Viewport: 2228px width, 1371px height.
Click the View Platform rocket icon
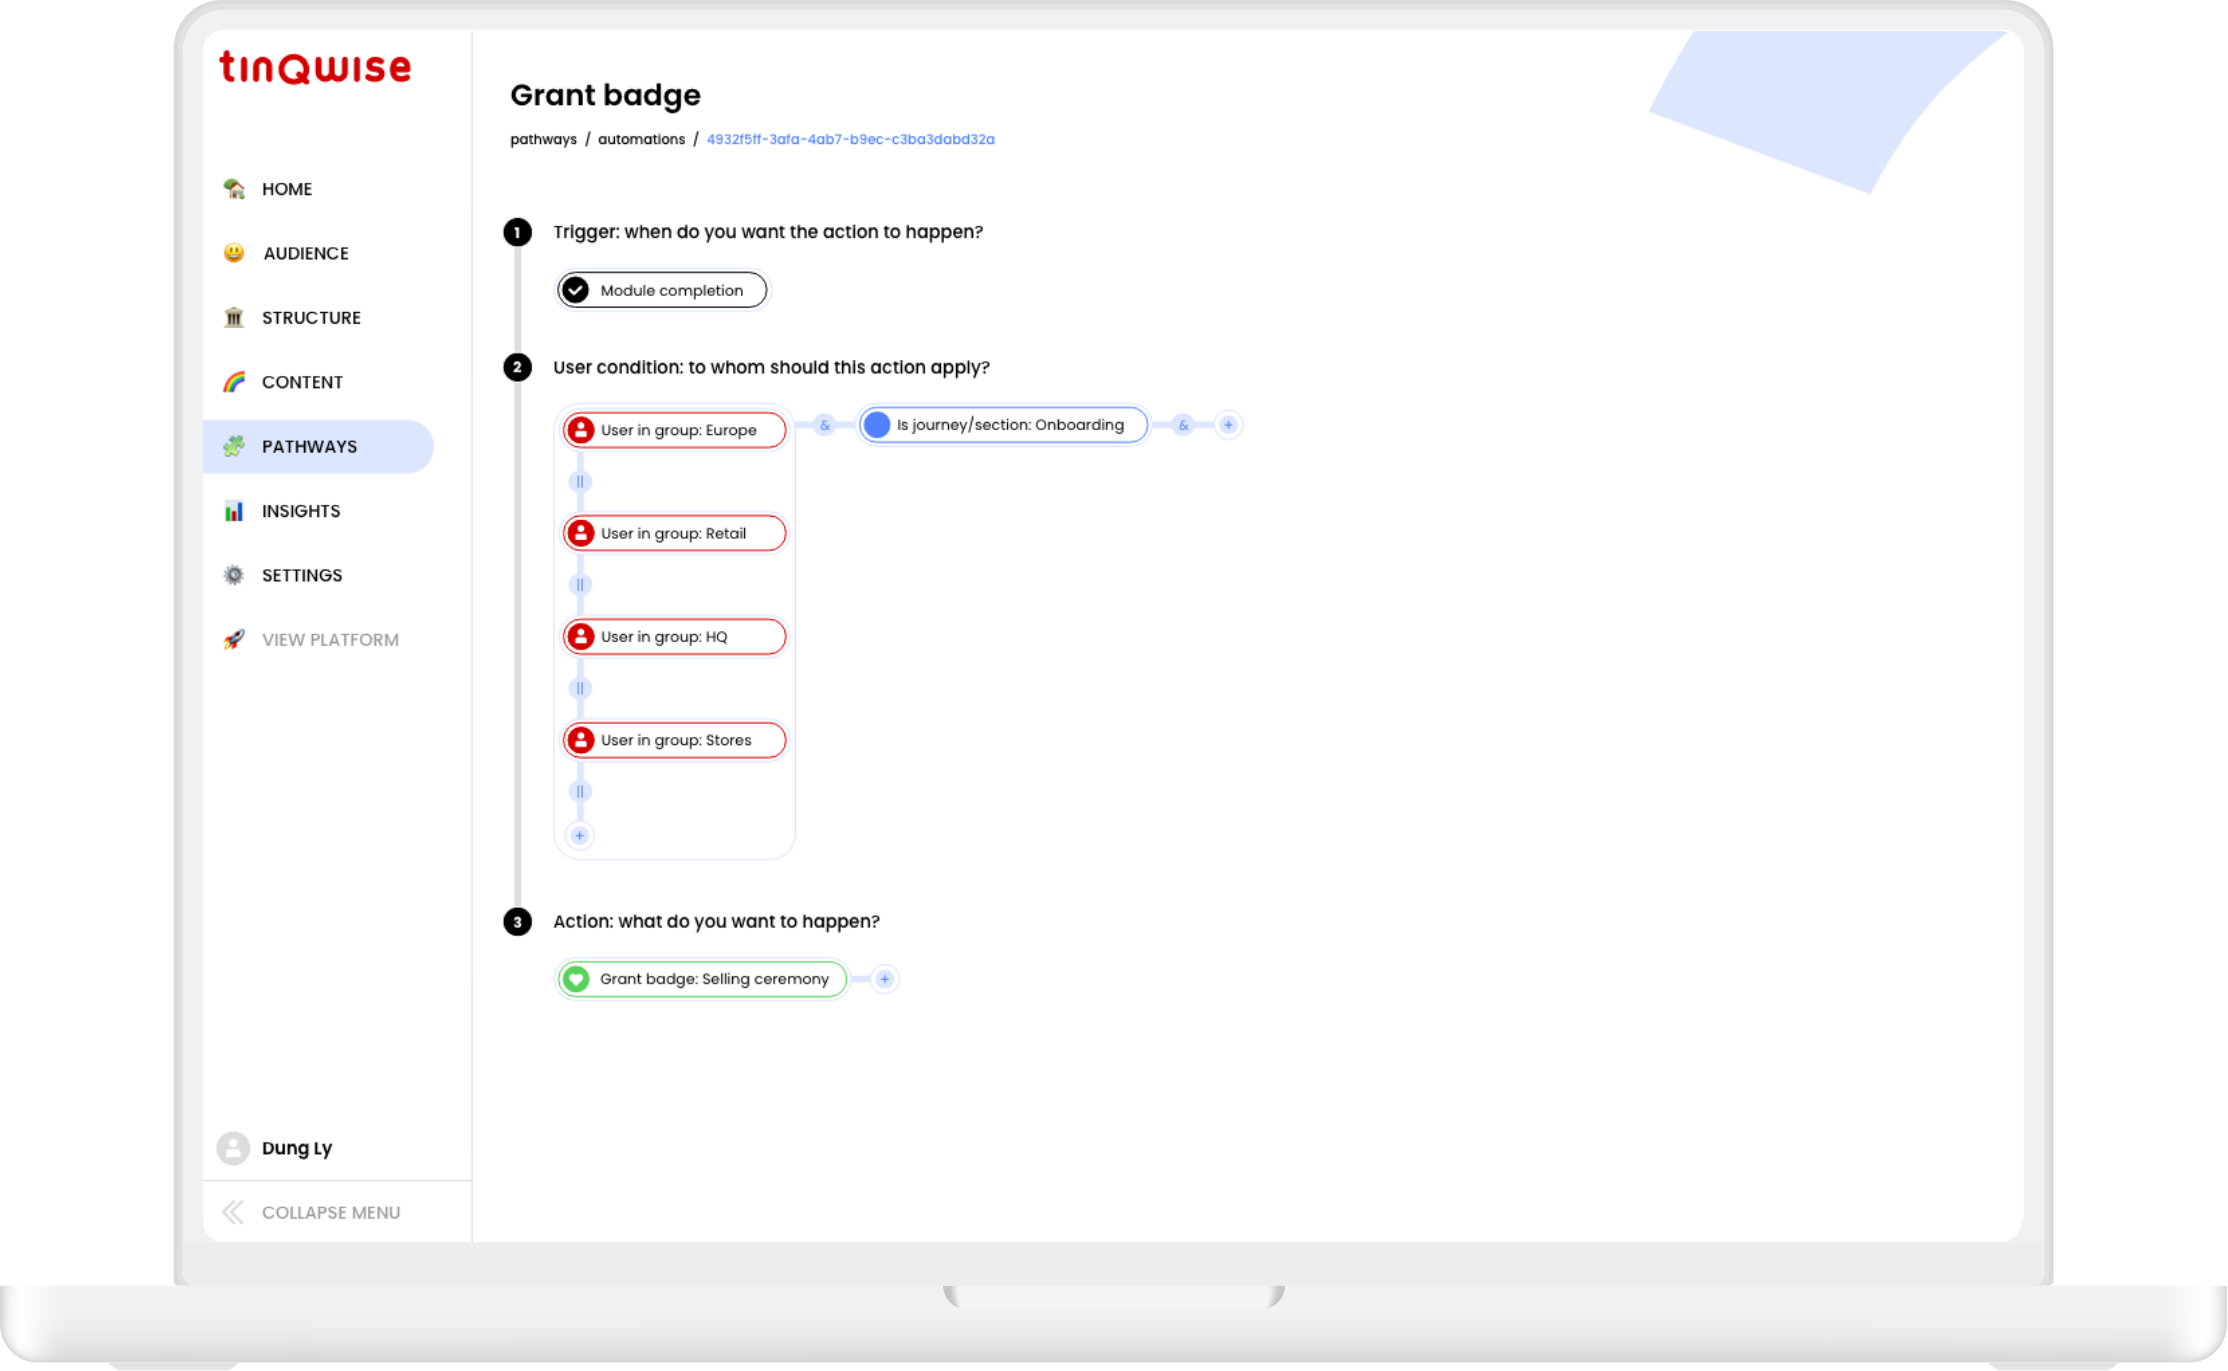click(x=234, y=640)
